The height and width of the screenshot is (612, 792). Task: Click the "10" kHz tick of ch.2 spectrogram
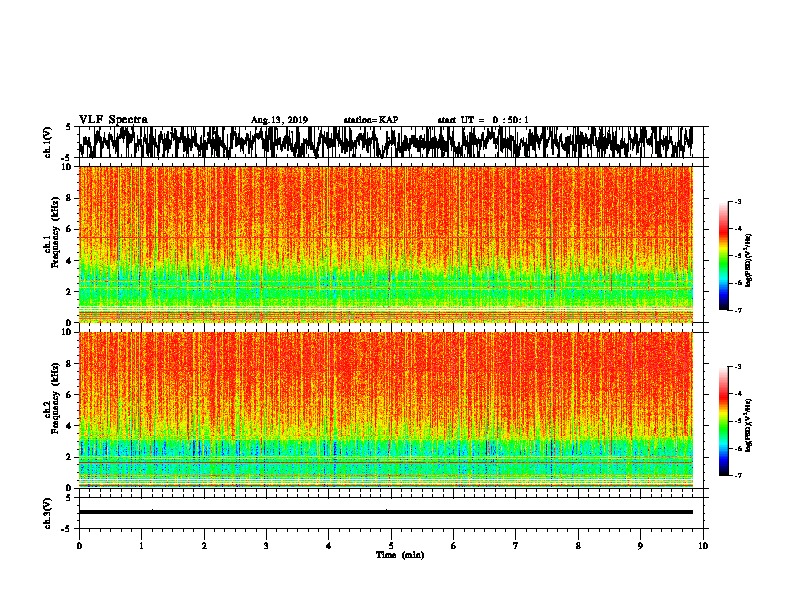pos(66,332)
